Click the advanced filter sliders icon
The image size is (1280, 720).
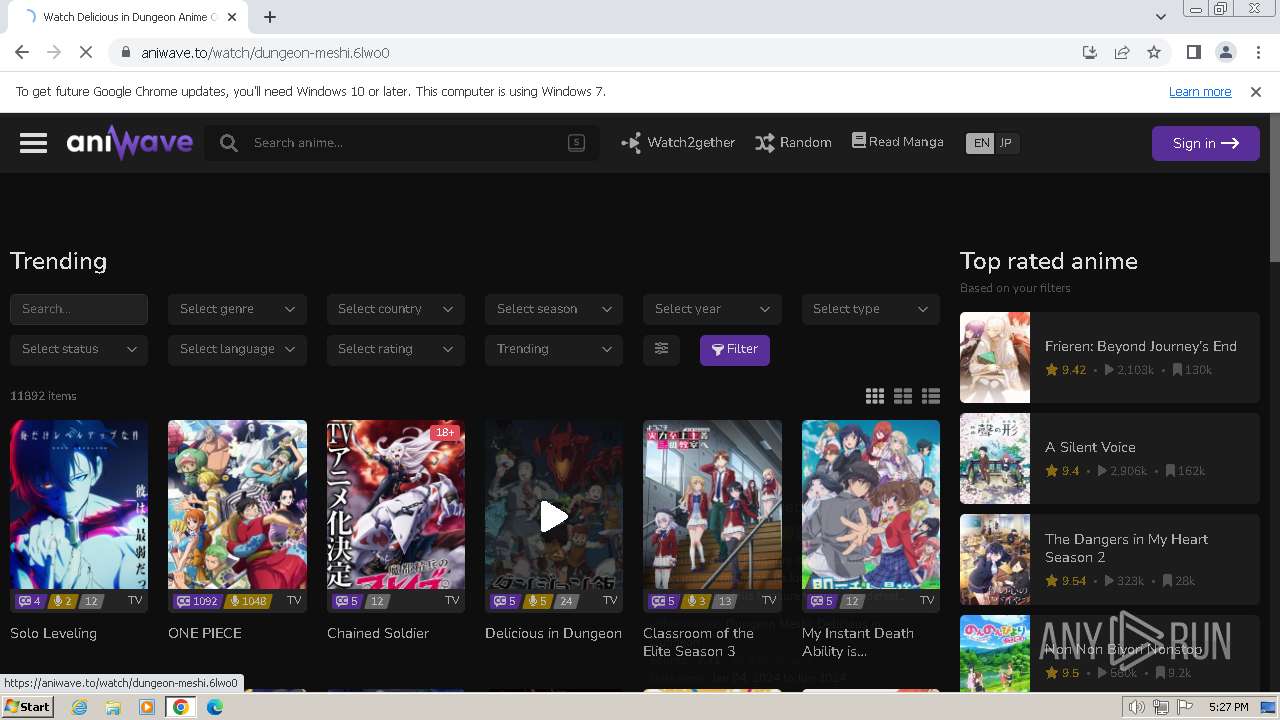click(661, 349)
